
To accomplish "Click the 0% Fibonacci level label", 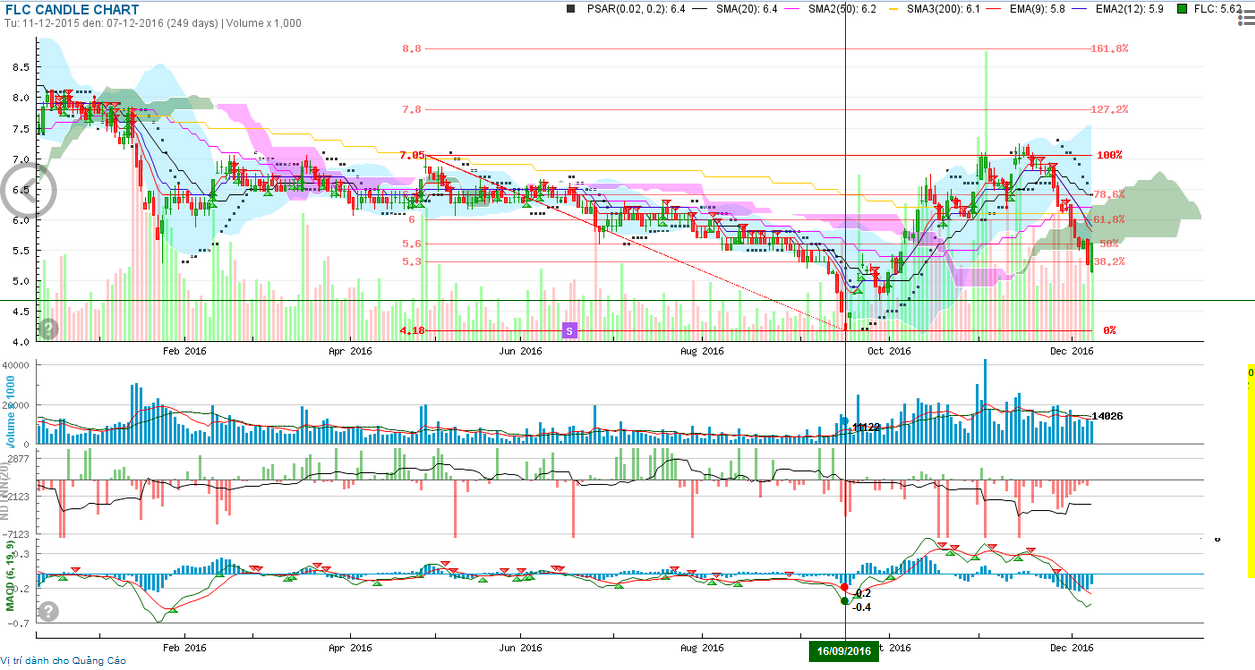I will pos(1109,330).
